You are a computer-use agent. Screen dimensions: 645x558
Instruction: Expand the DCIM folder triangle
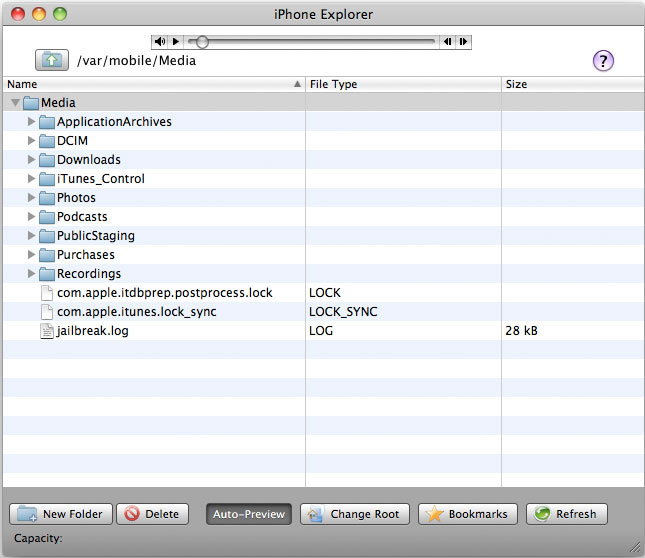pyautogui.click(x=31, y=141)
